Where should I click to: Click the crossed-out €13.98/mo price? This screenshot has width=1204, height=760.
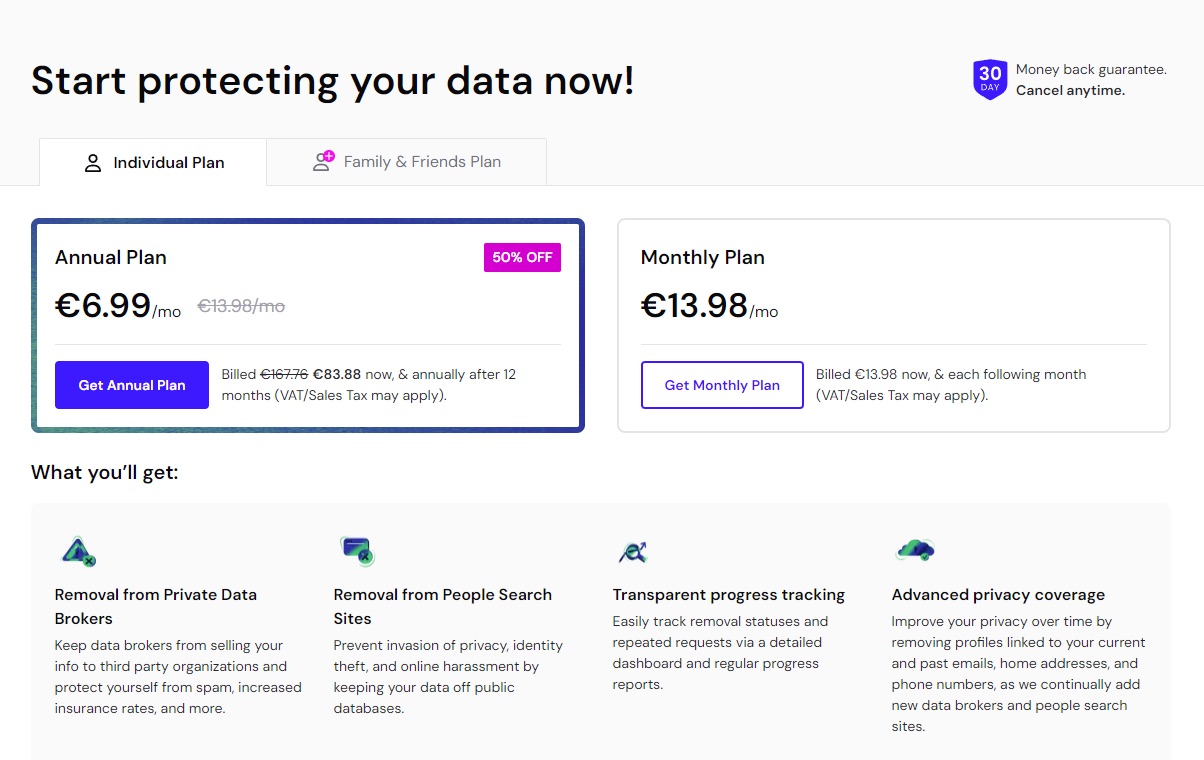[241, 306]
